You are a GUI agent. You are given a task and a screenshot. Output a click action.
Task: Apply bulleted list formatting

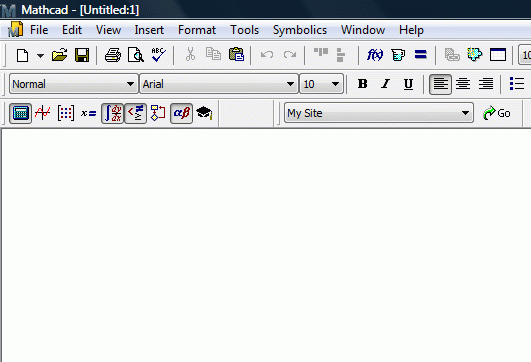517,84
